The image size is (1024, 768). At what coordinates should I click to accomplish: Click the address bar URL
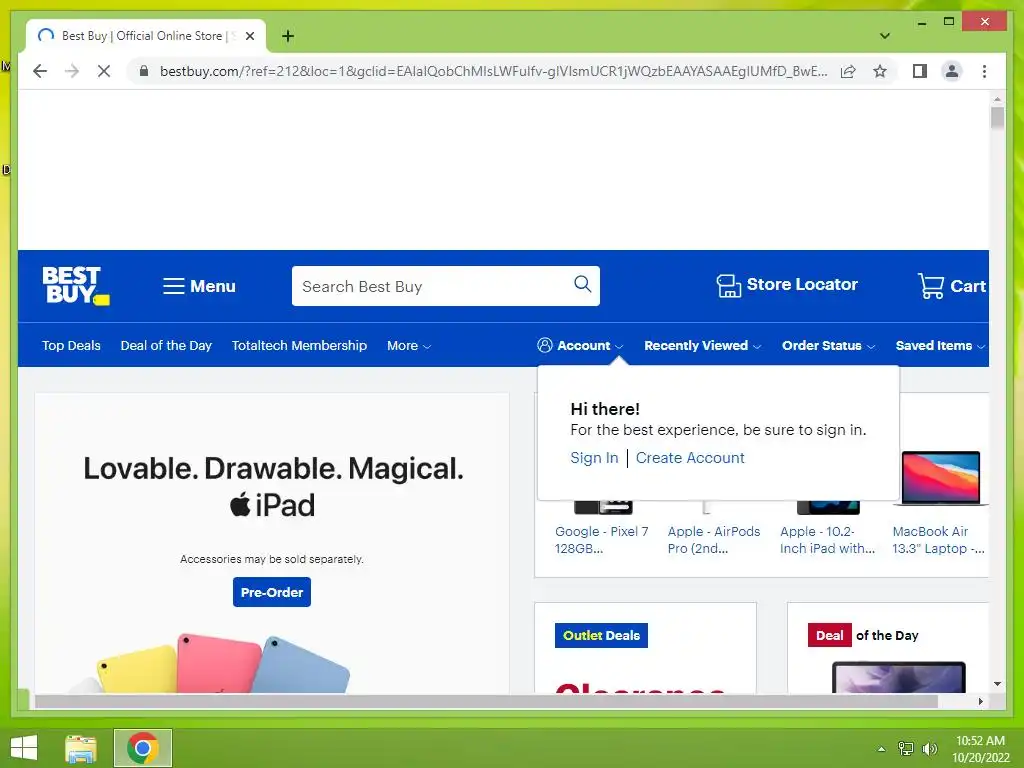click(x=493, y=71)
